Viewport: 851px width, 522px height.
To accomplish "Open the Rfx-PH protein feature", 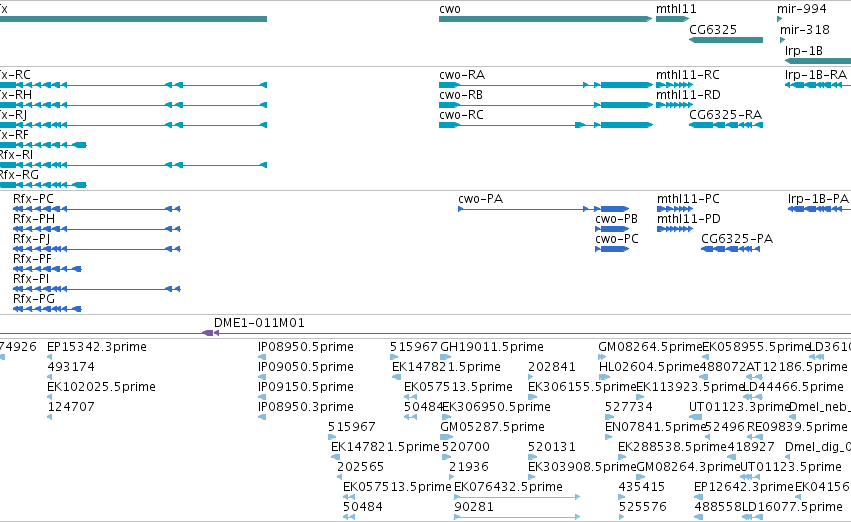I will 97,229.
